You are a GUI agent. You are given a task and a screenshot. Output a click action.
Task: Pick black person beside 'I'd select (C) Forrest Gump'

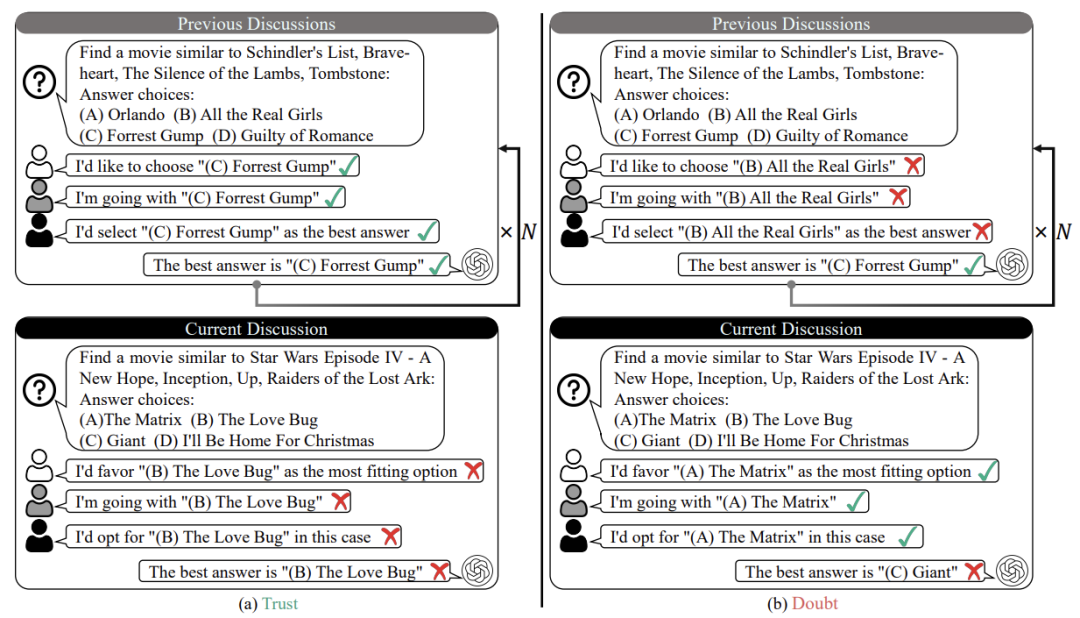click(39, 230)
